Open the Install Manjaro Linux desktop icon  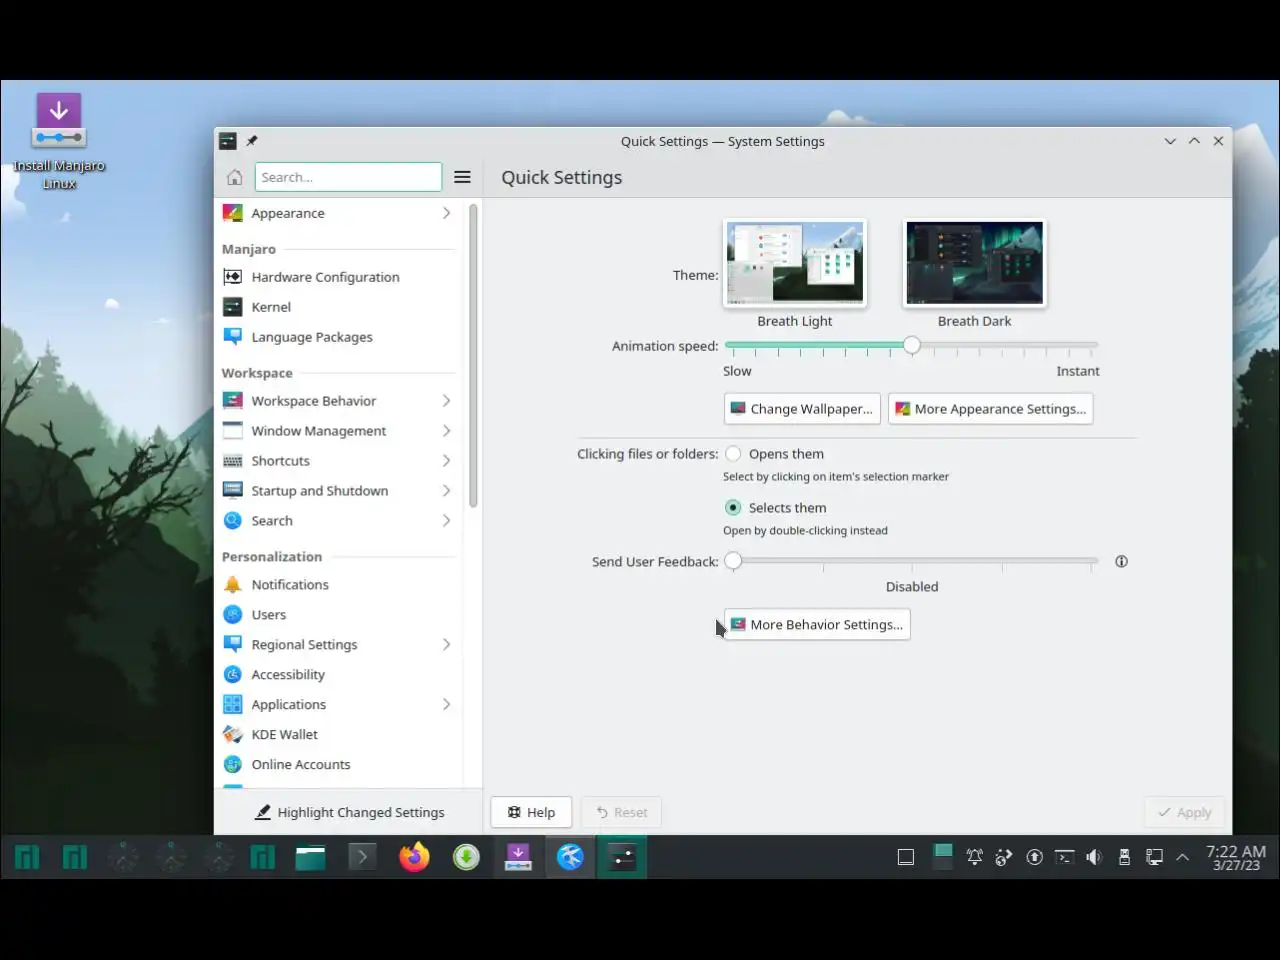click(59, 140)
